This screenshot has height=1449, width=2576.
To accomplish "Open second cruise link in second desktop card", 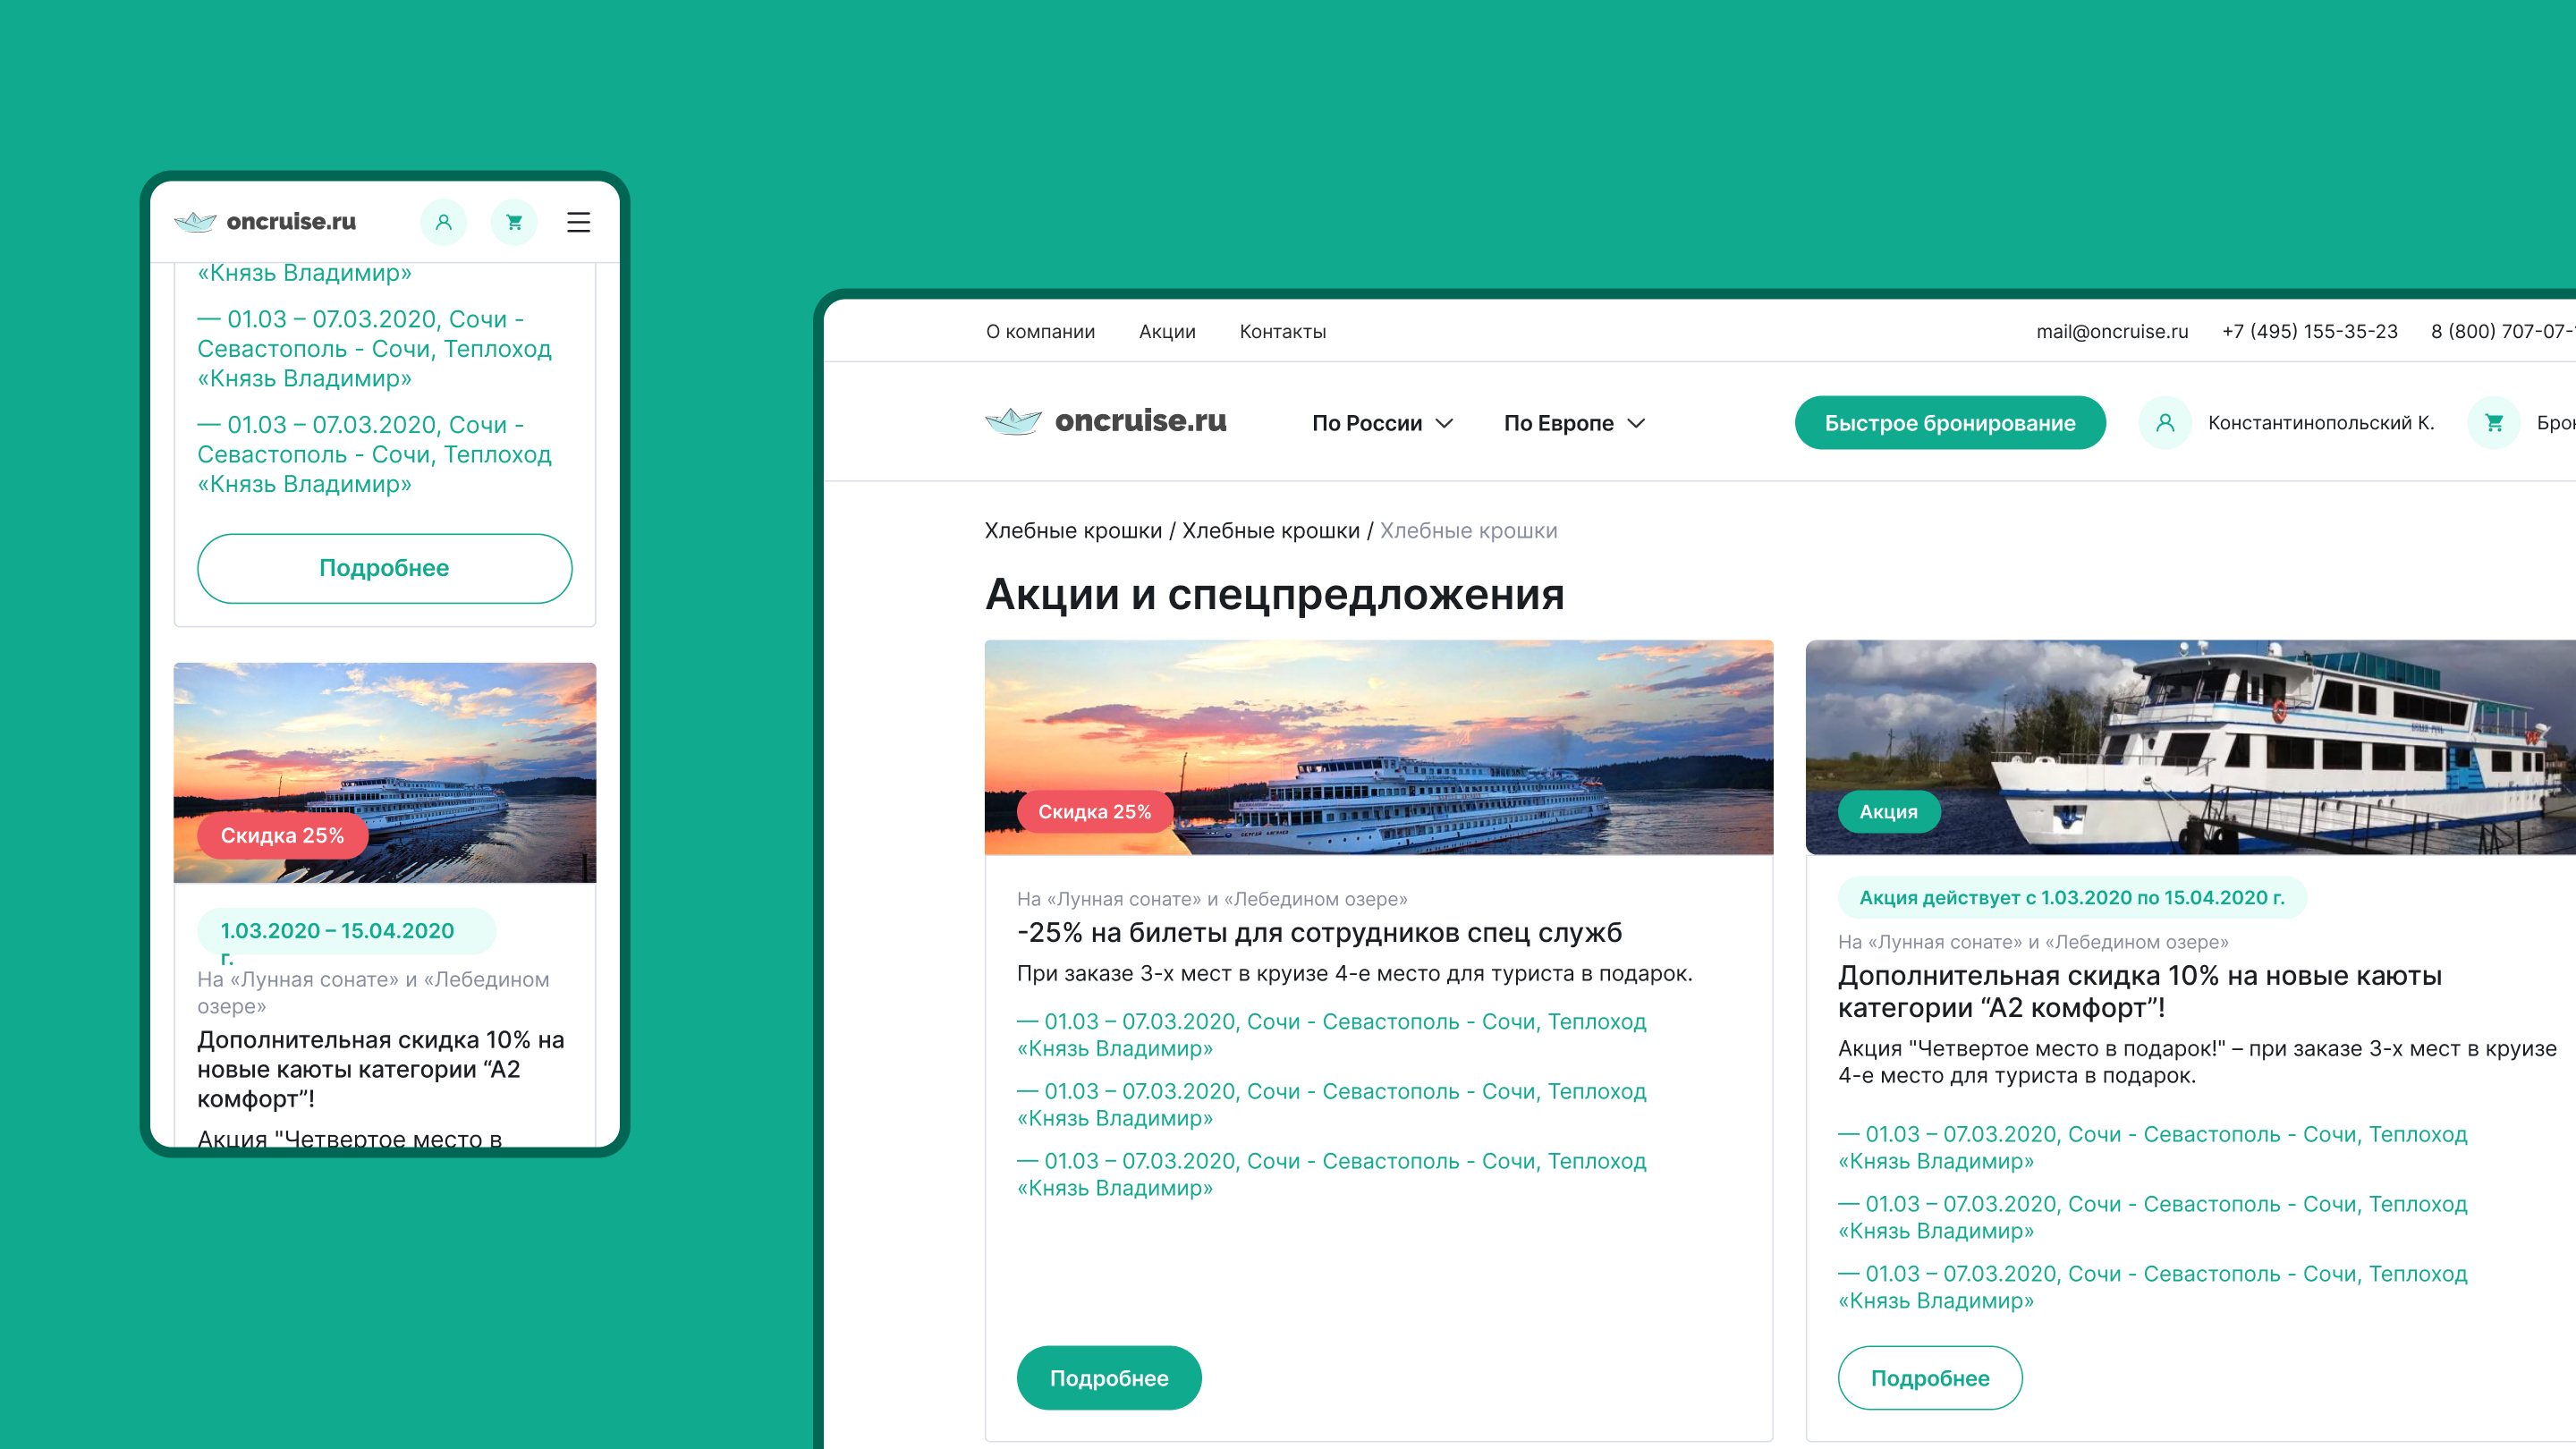I will (2152, 1218).
